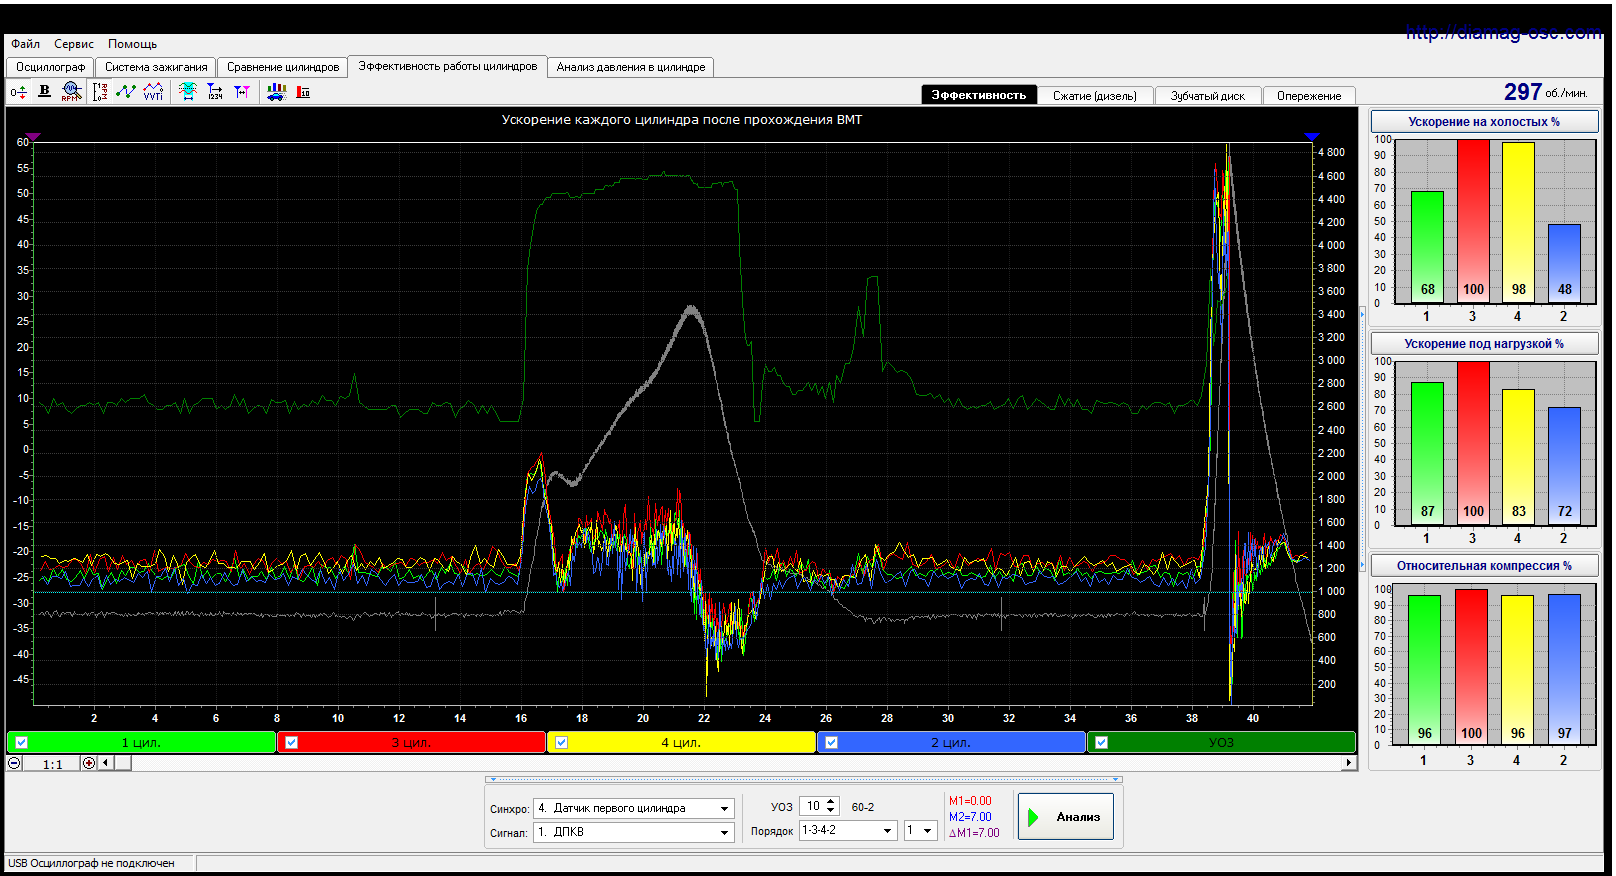Toggle the УОЗ dark green checkbox
The image size is (1616, 876).
[1101, 742]
